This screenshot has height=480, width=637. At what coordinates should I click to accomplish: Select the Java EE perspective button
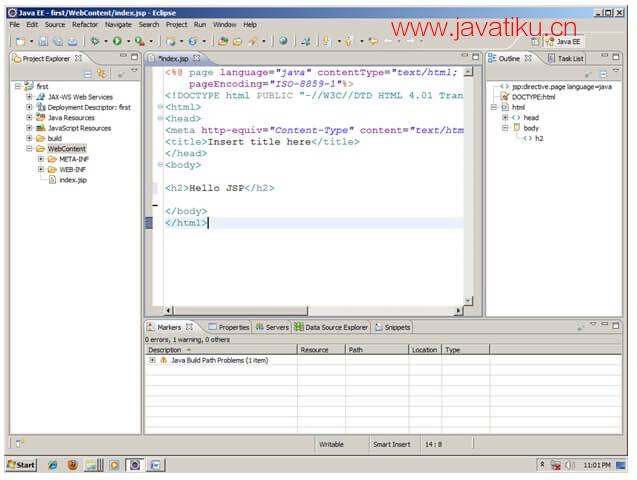[564, 41]
